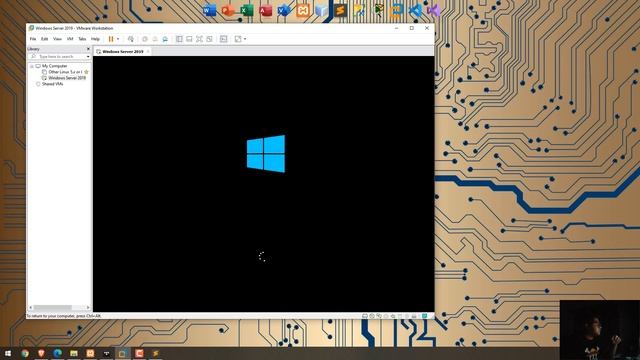The image size is (640, 360).
Task: Enter full screen mode icon
Action: point(199,39)
